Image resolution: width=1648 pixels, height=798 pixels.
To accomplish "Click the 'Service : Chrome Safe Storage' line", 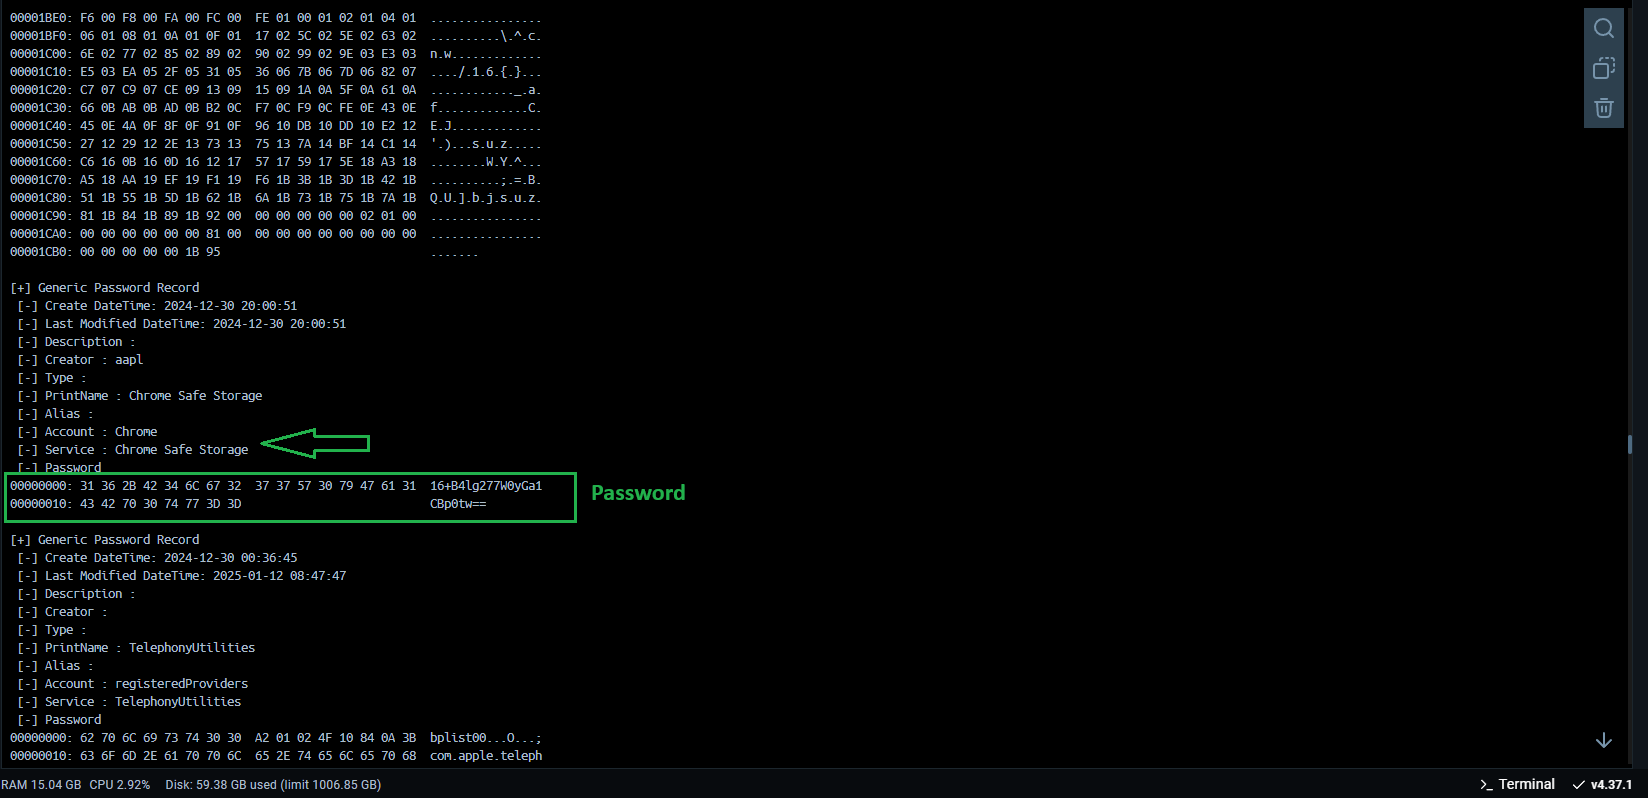I will tap(133, 450).
